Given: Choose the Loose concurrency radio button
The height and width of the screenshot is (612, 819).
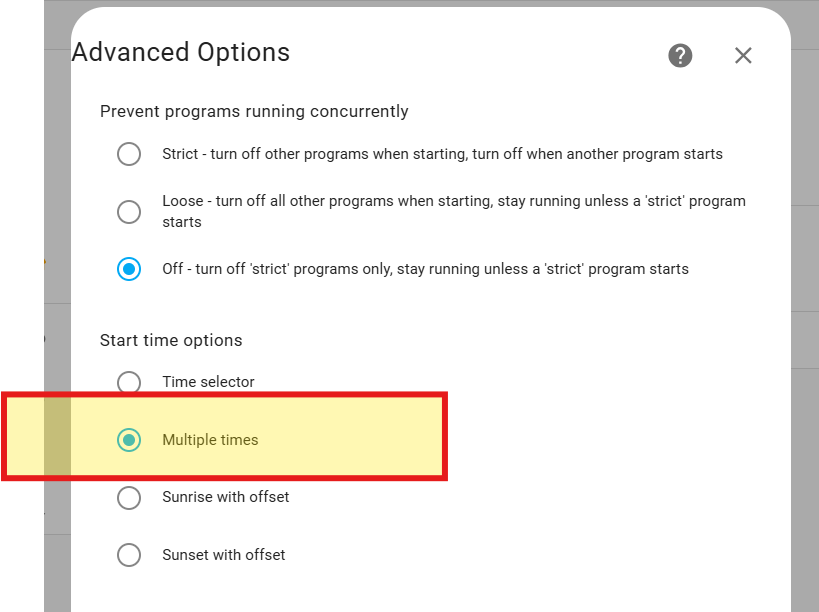Looking at the screenshot, I should click(129, 212).
